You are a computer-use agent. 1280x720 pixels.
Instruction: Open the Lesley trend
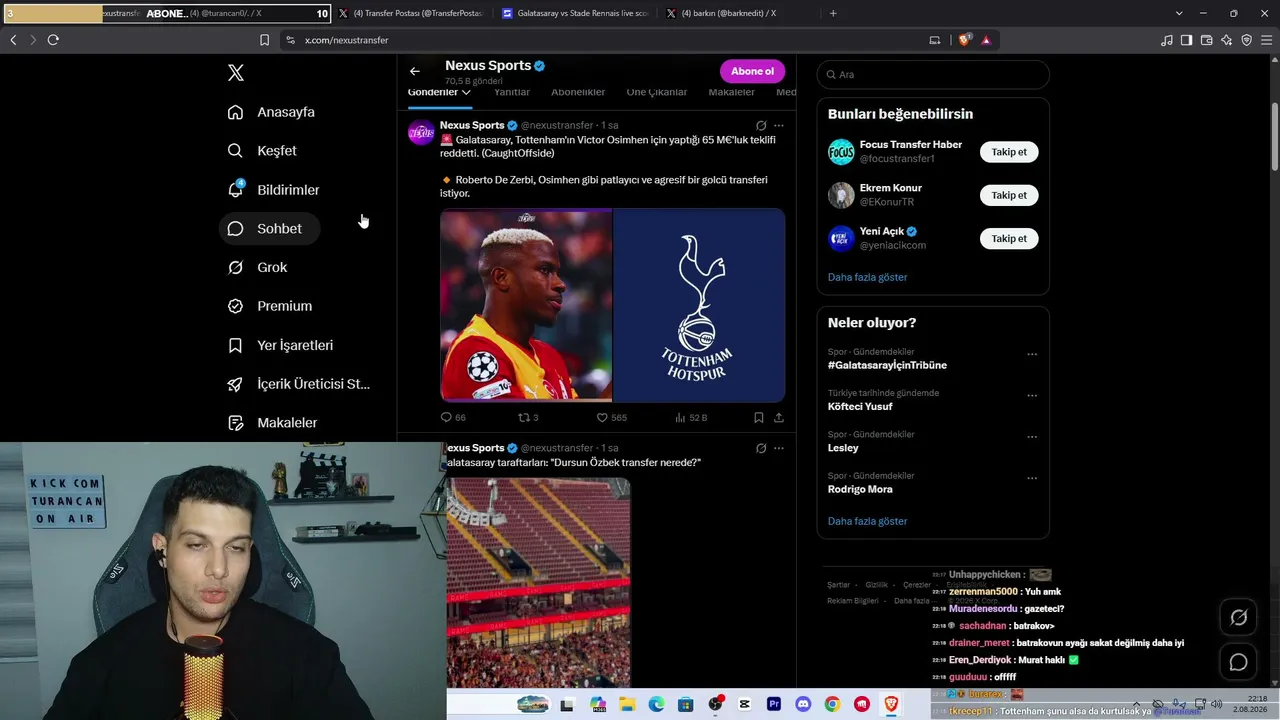coord(843,448)
